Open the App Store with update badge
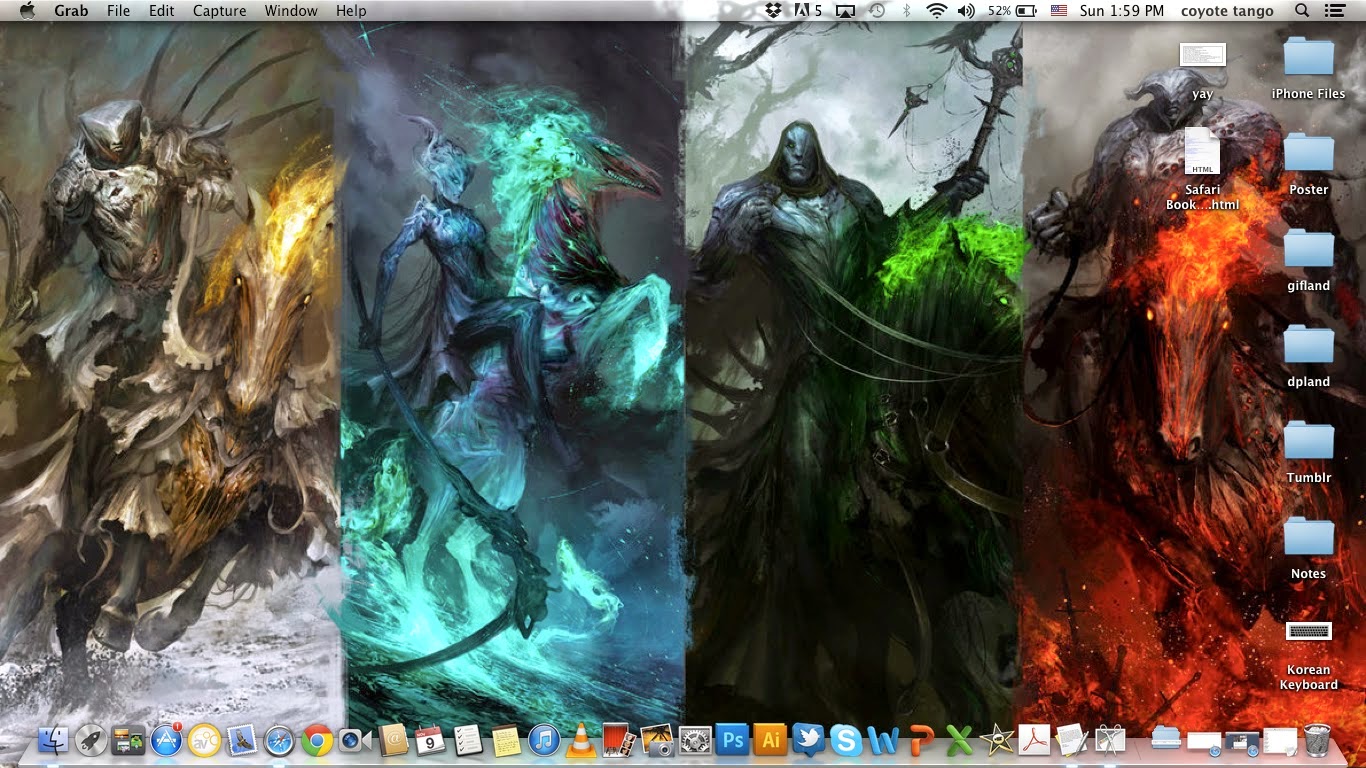This screenshot has width=1366, height=768. click(166, 740)
